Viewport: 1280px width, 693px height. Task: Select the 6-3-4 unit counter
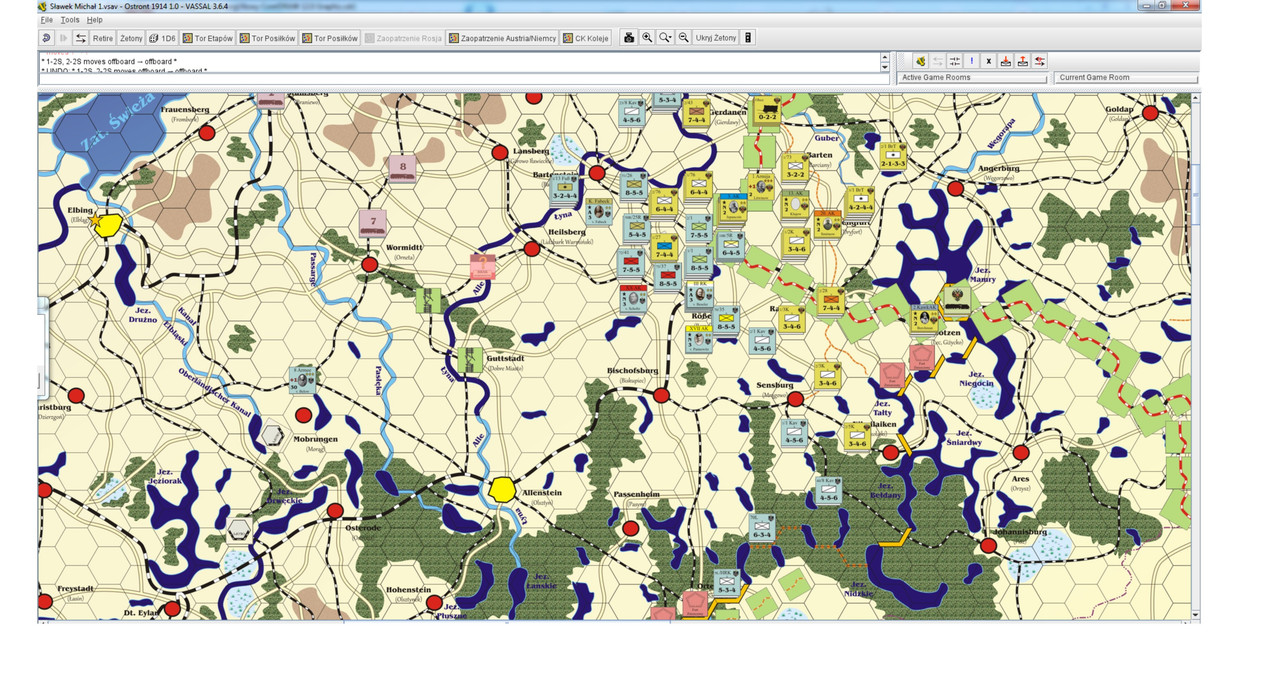pyautogui.click(x=764, y=529)
